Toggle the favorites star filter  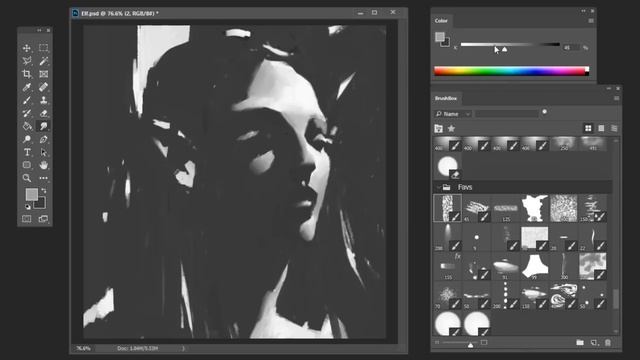coord(451,129)
